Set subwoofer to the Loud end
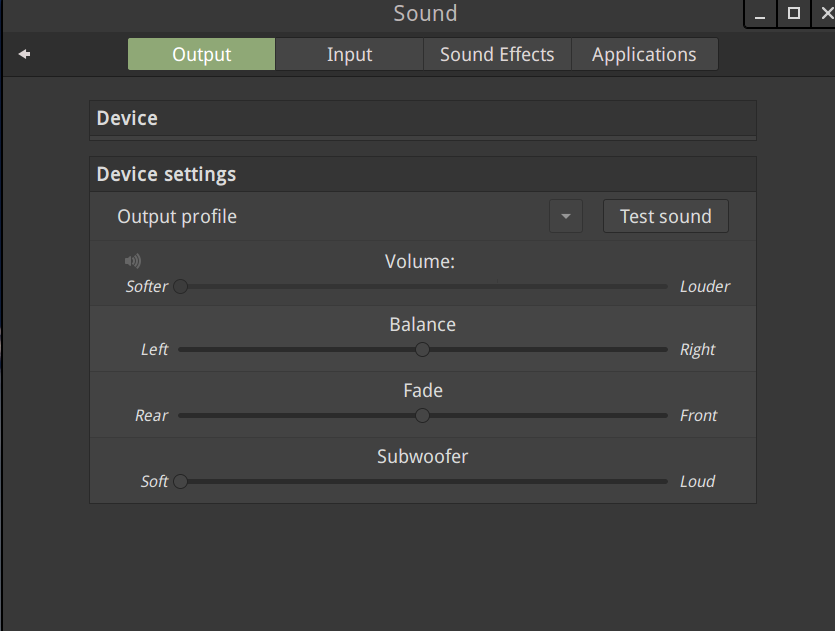835x631 pixels. point(665,481)
